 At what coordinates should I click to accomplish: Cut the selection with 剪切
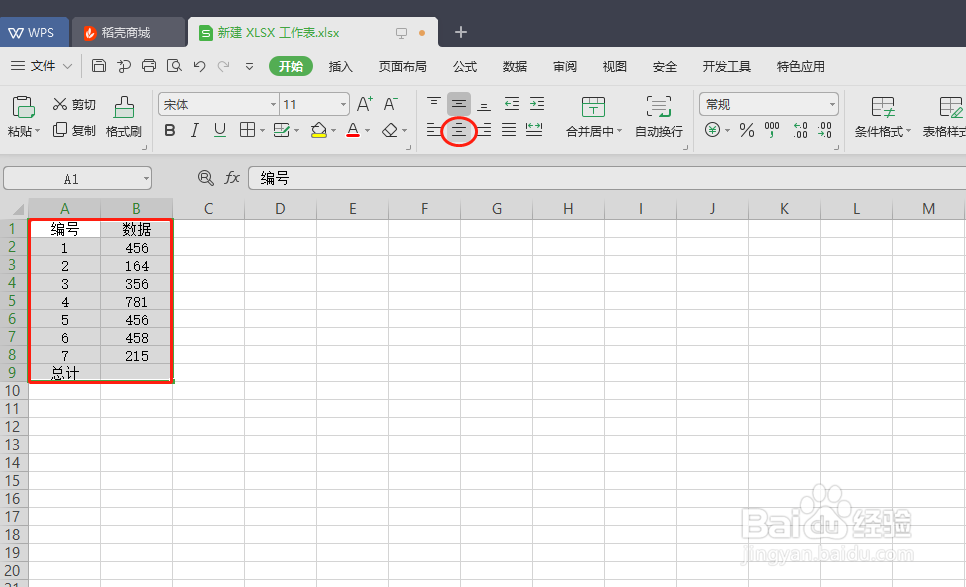tap(74, 104)
